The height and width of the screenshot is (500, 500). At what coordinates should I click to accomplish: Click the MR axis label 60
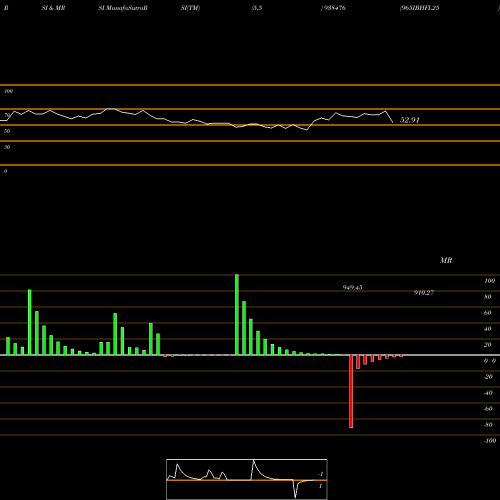point(488,313)
